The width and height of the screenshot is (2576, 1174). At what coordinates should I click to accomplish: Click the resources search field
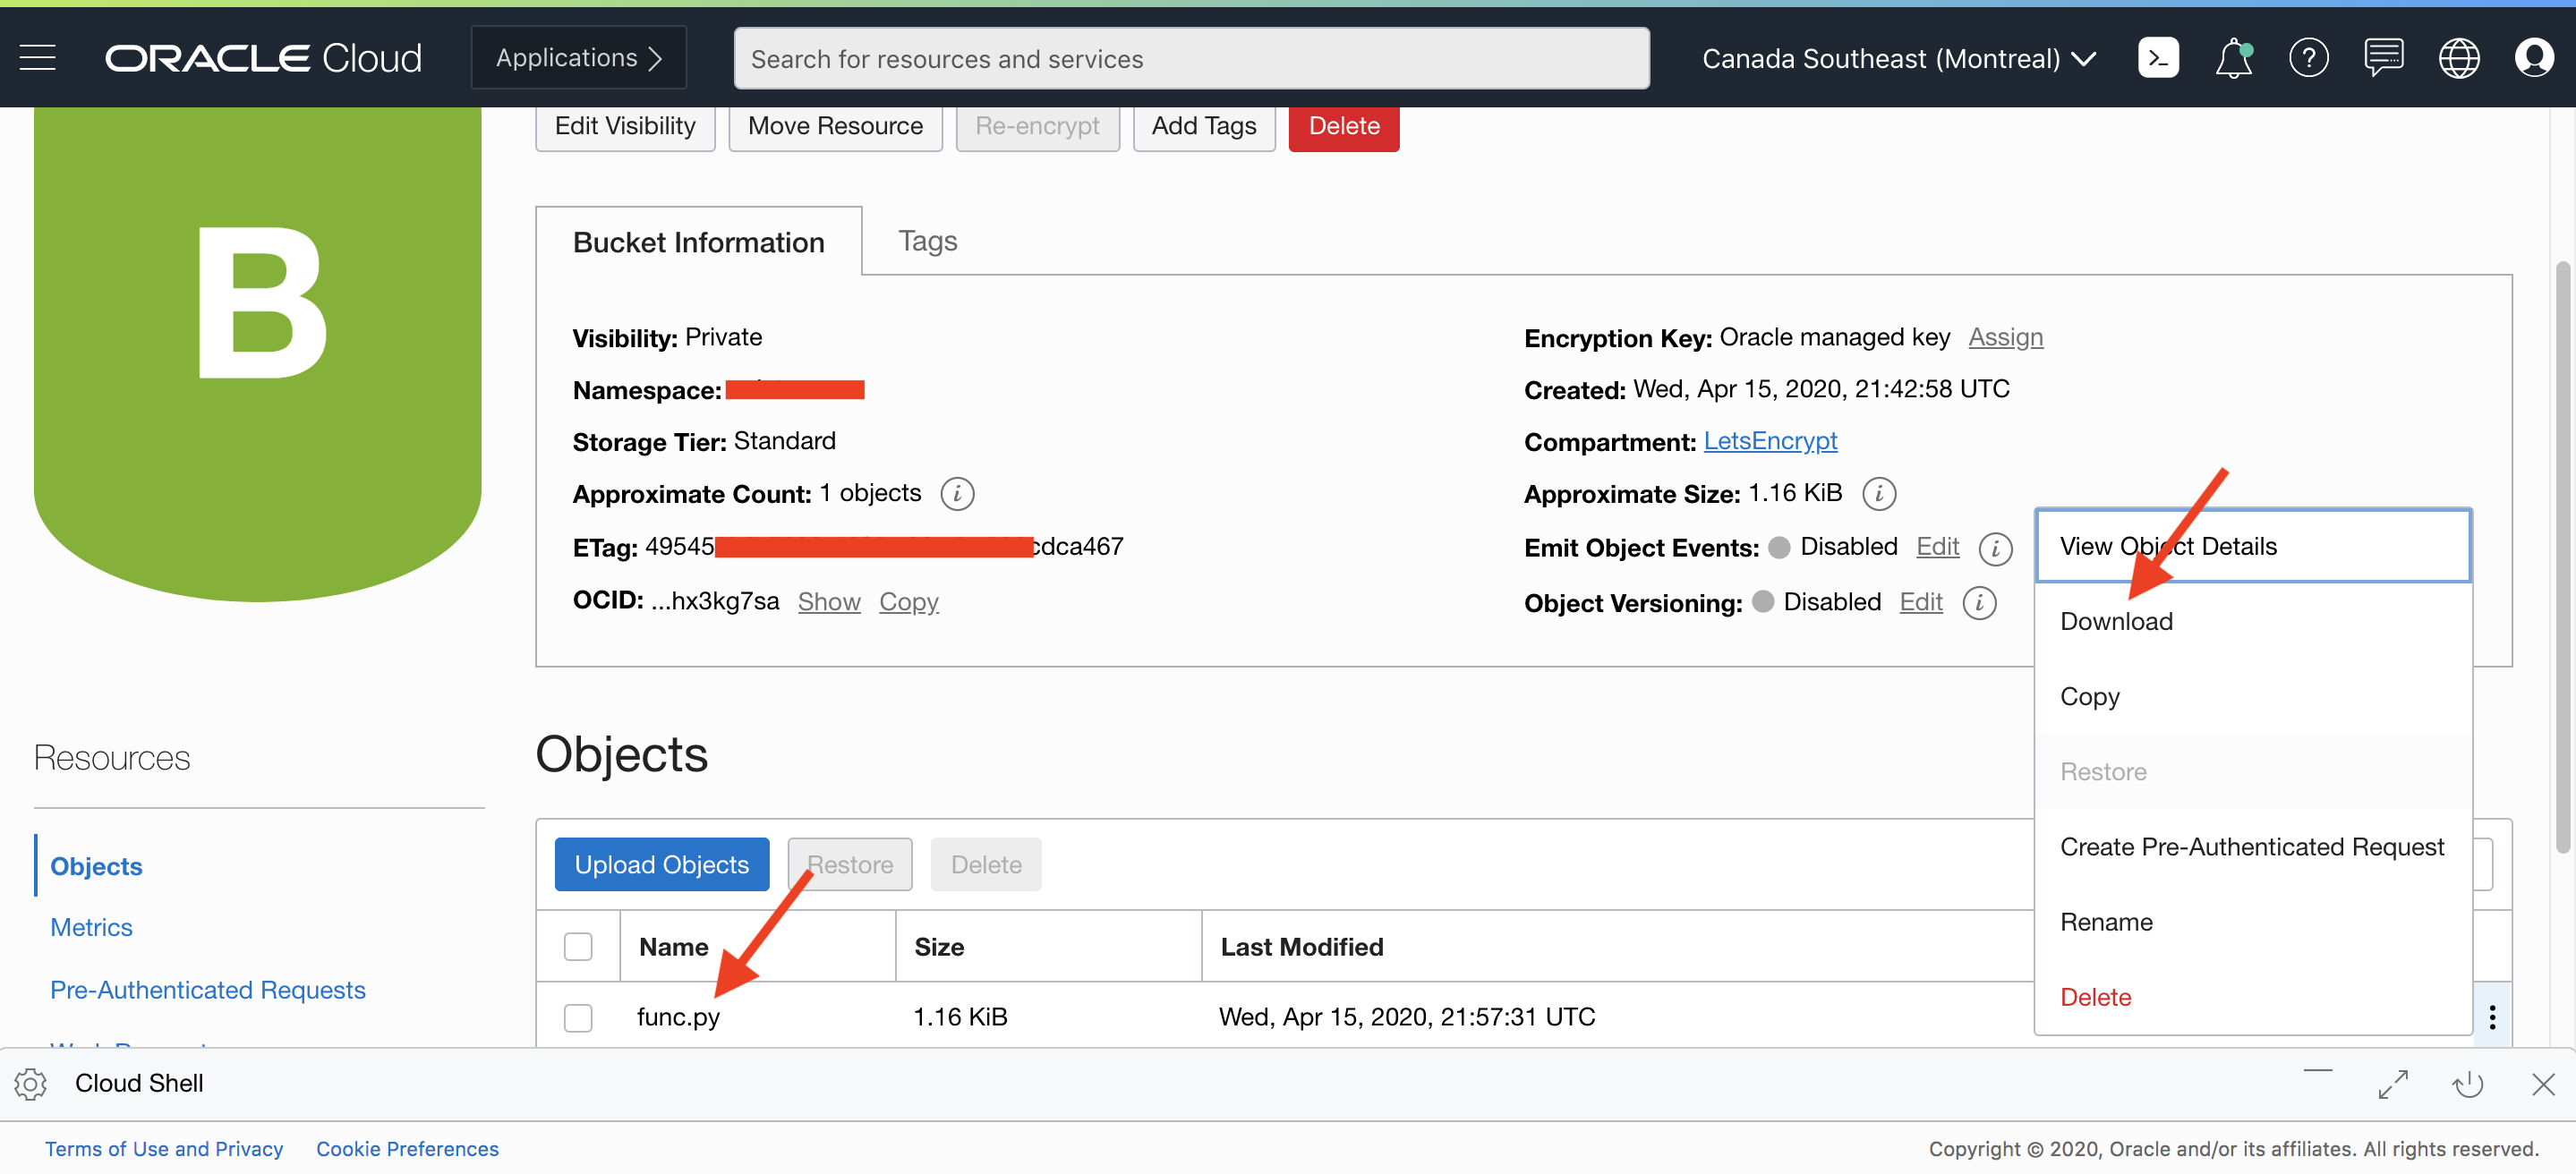[x=1190, y=59]
